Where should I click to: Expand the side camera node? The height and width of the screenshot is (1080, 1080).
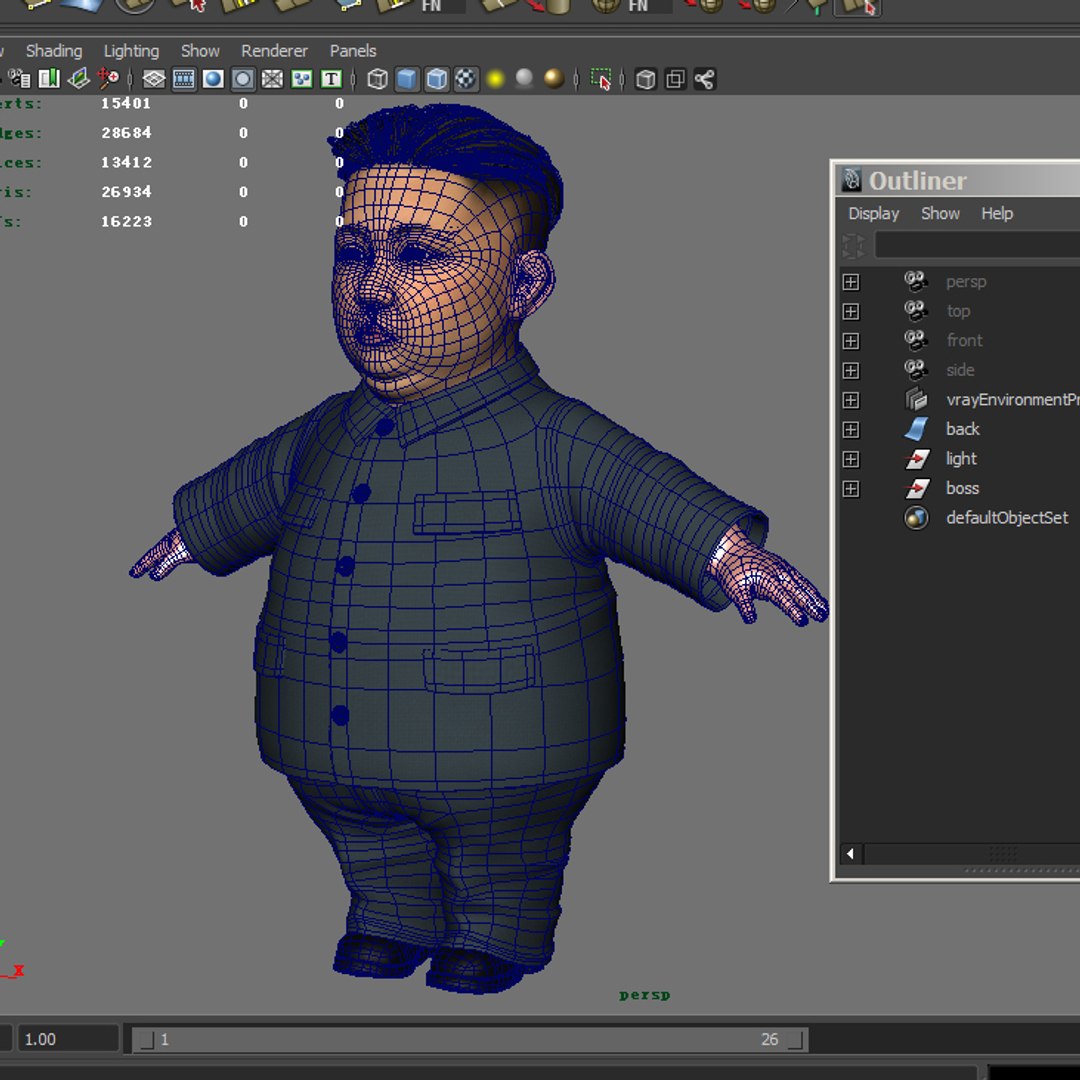(851, 371)
